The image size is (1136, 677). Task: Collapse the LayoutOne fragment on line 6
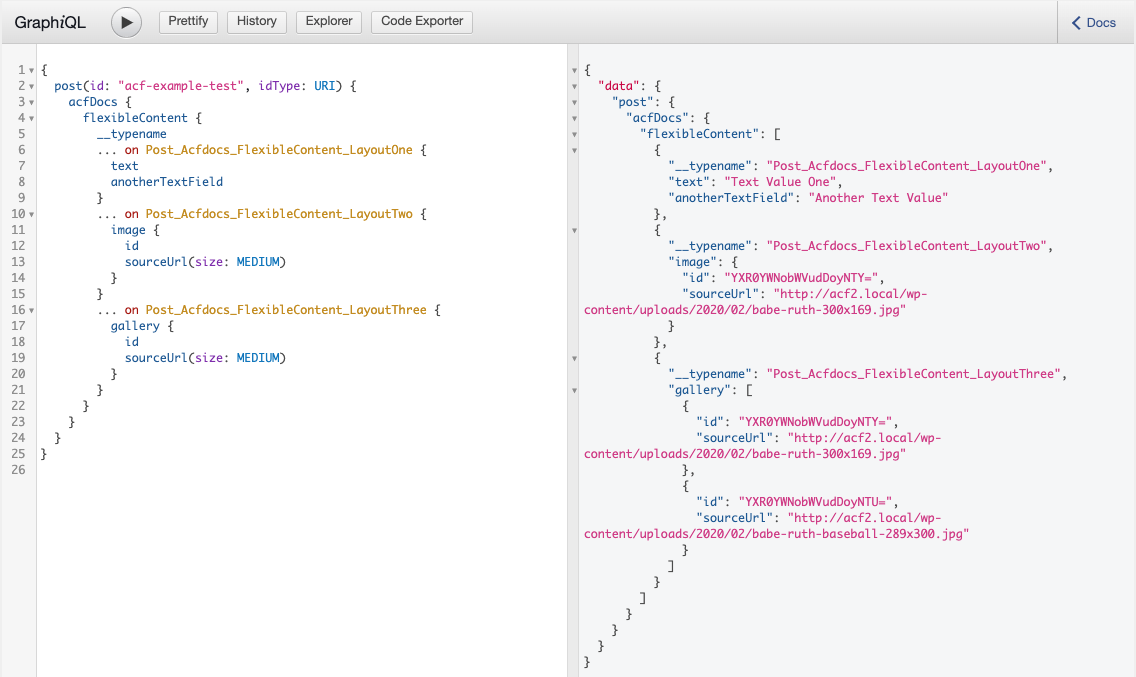click(x=31, y=150)
